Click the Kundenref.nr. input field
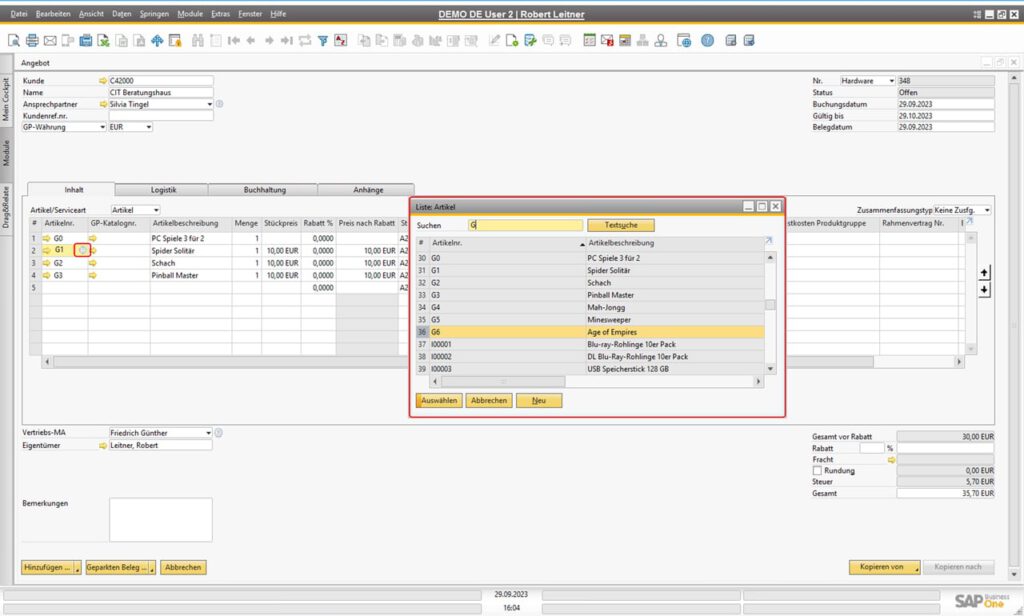 pos(161,116)
